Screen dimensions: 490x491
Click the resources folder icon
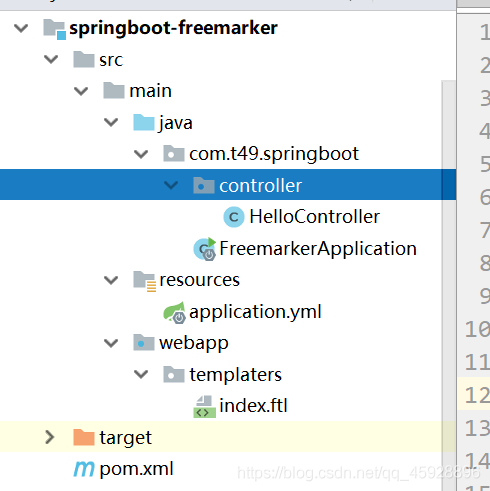click(144, 281)
